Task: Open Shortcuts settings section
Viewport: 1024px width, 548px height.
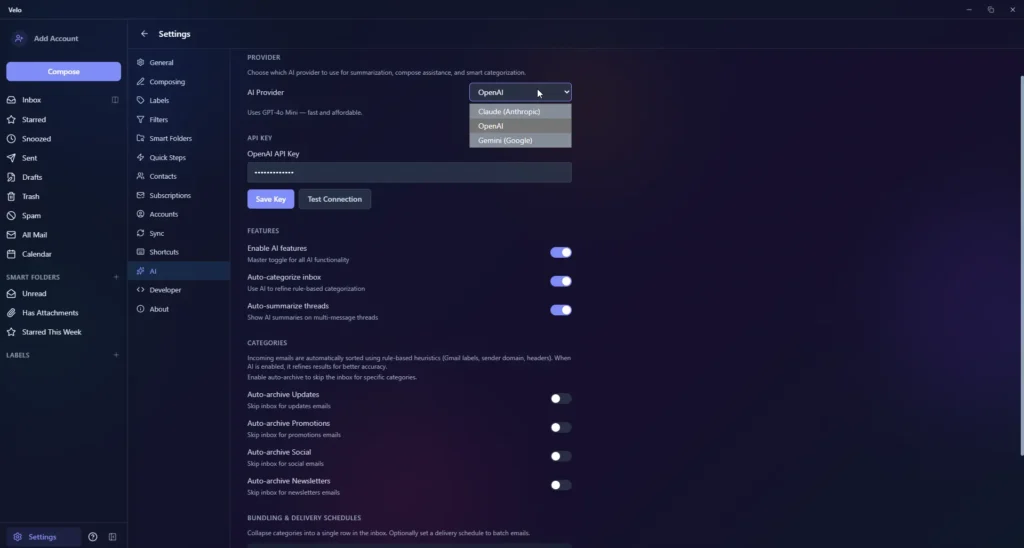Action: point(178,252)
